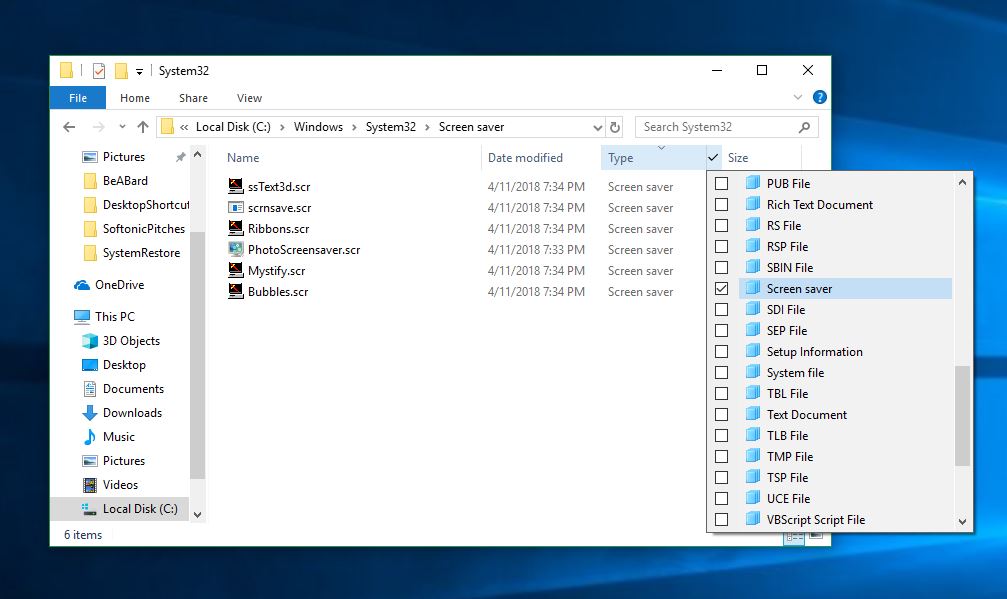This screenshot has height=599, width=1007.
Task: Click the Back navigation arrow
Action: [69, 127]
